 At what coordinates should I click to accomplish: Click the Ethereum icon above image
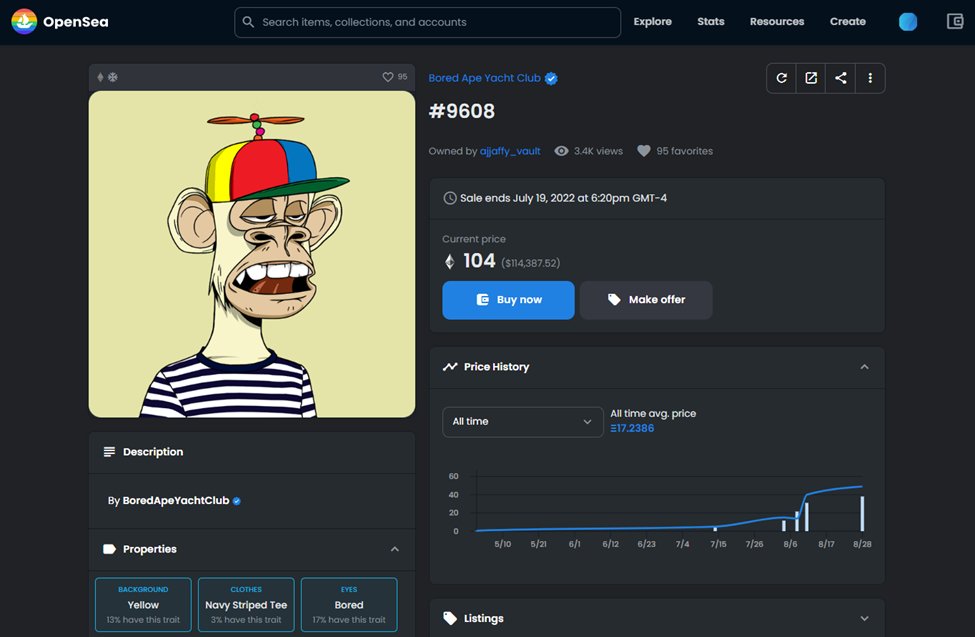pos(100,77)
